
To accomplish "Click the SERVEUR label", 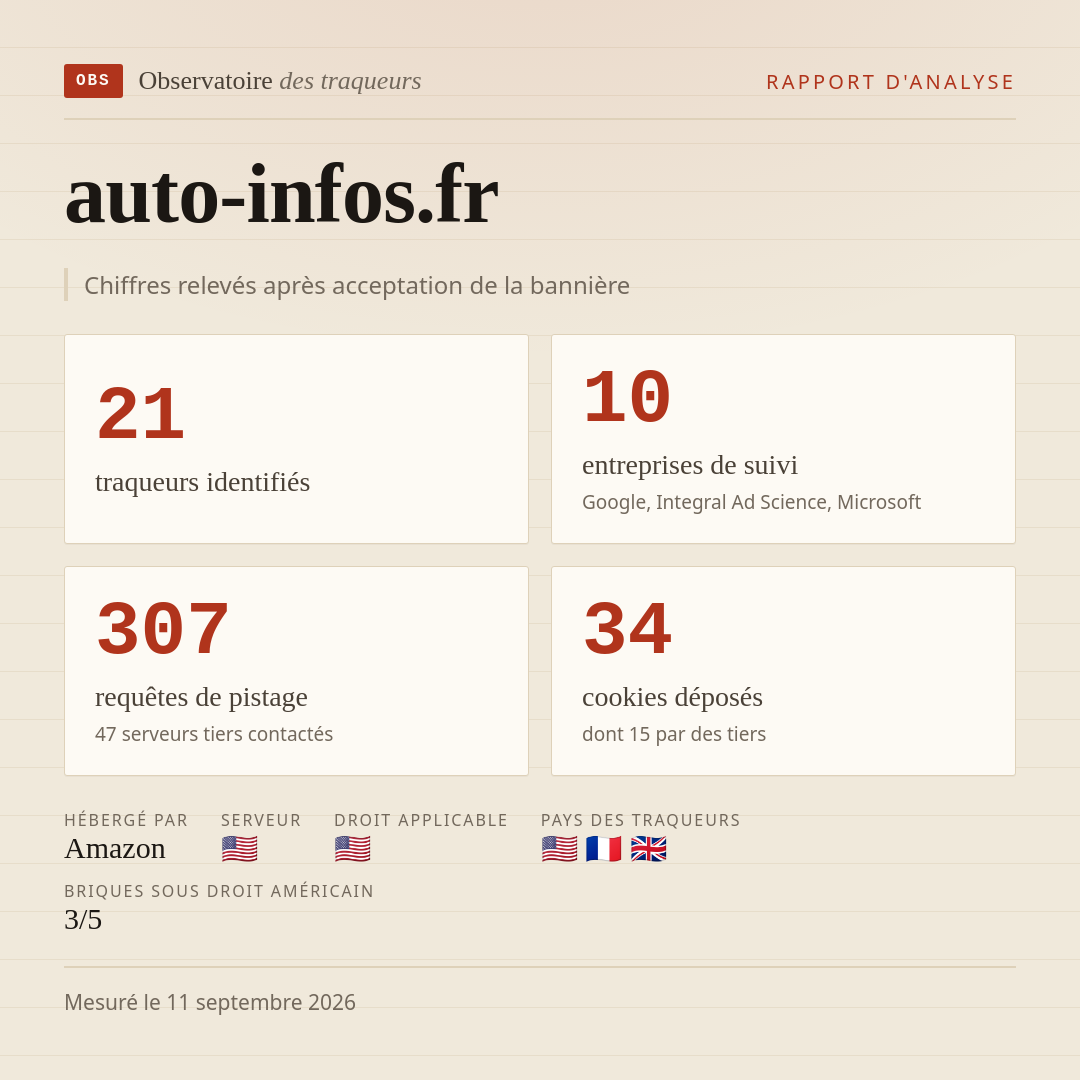I will coord(261,820).
